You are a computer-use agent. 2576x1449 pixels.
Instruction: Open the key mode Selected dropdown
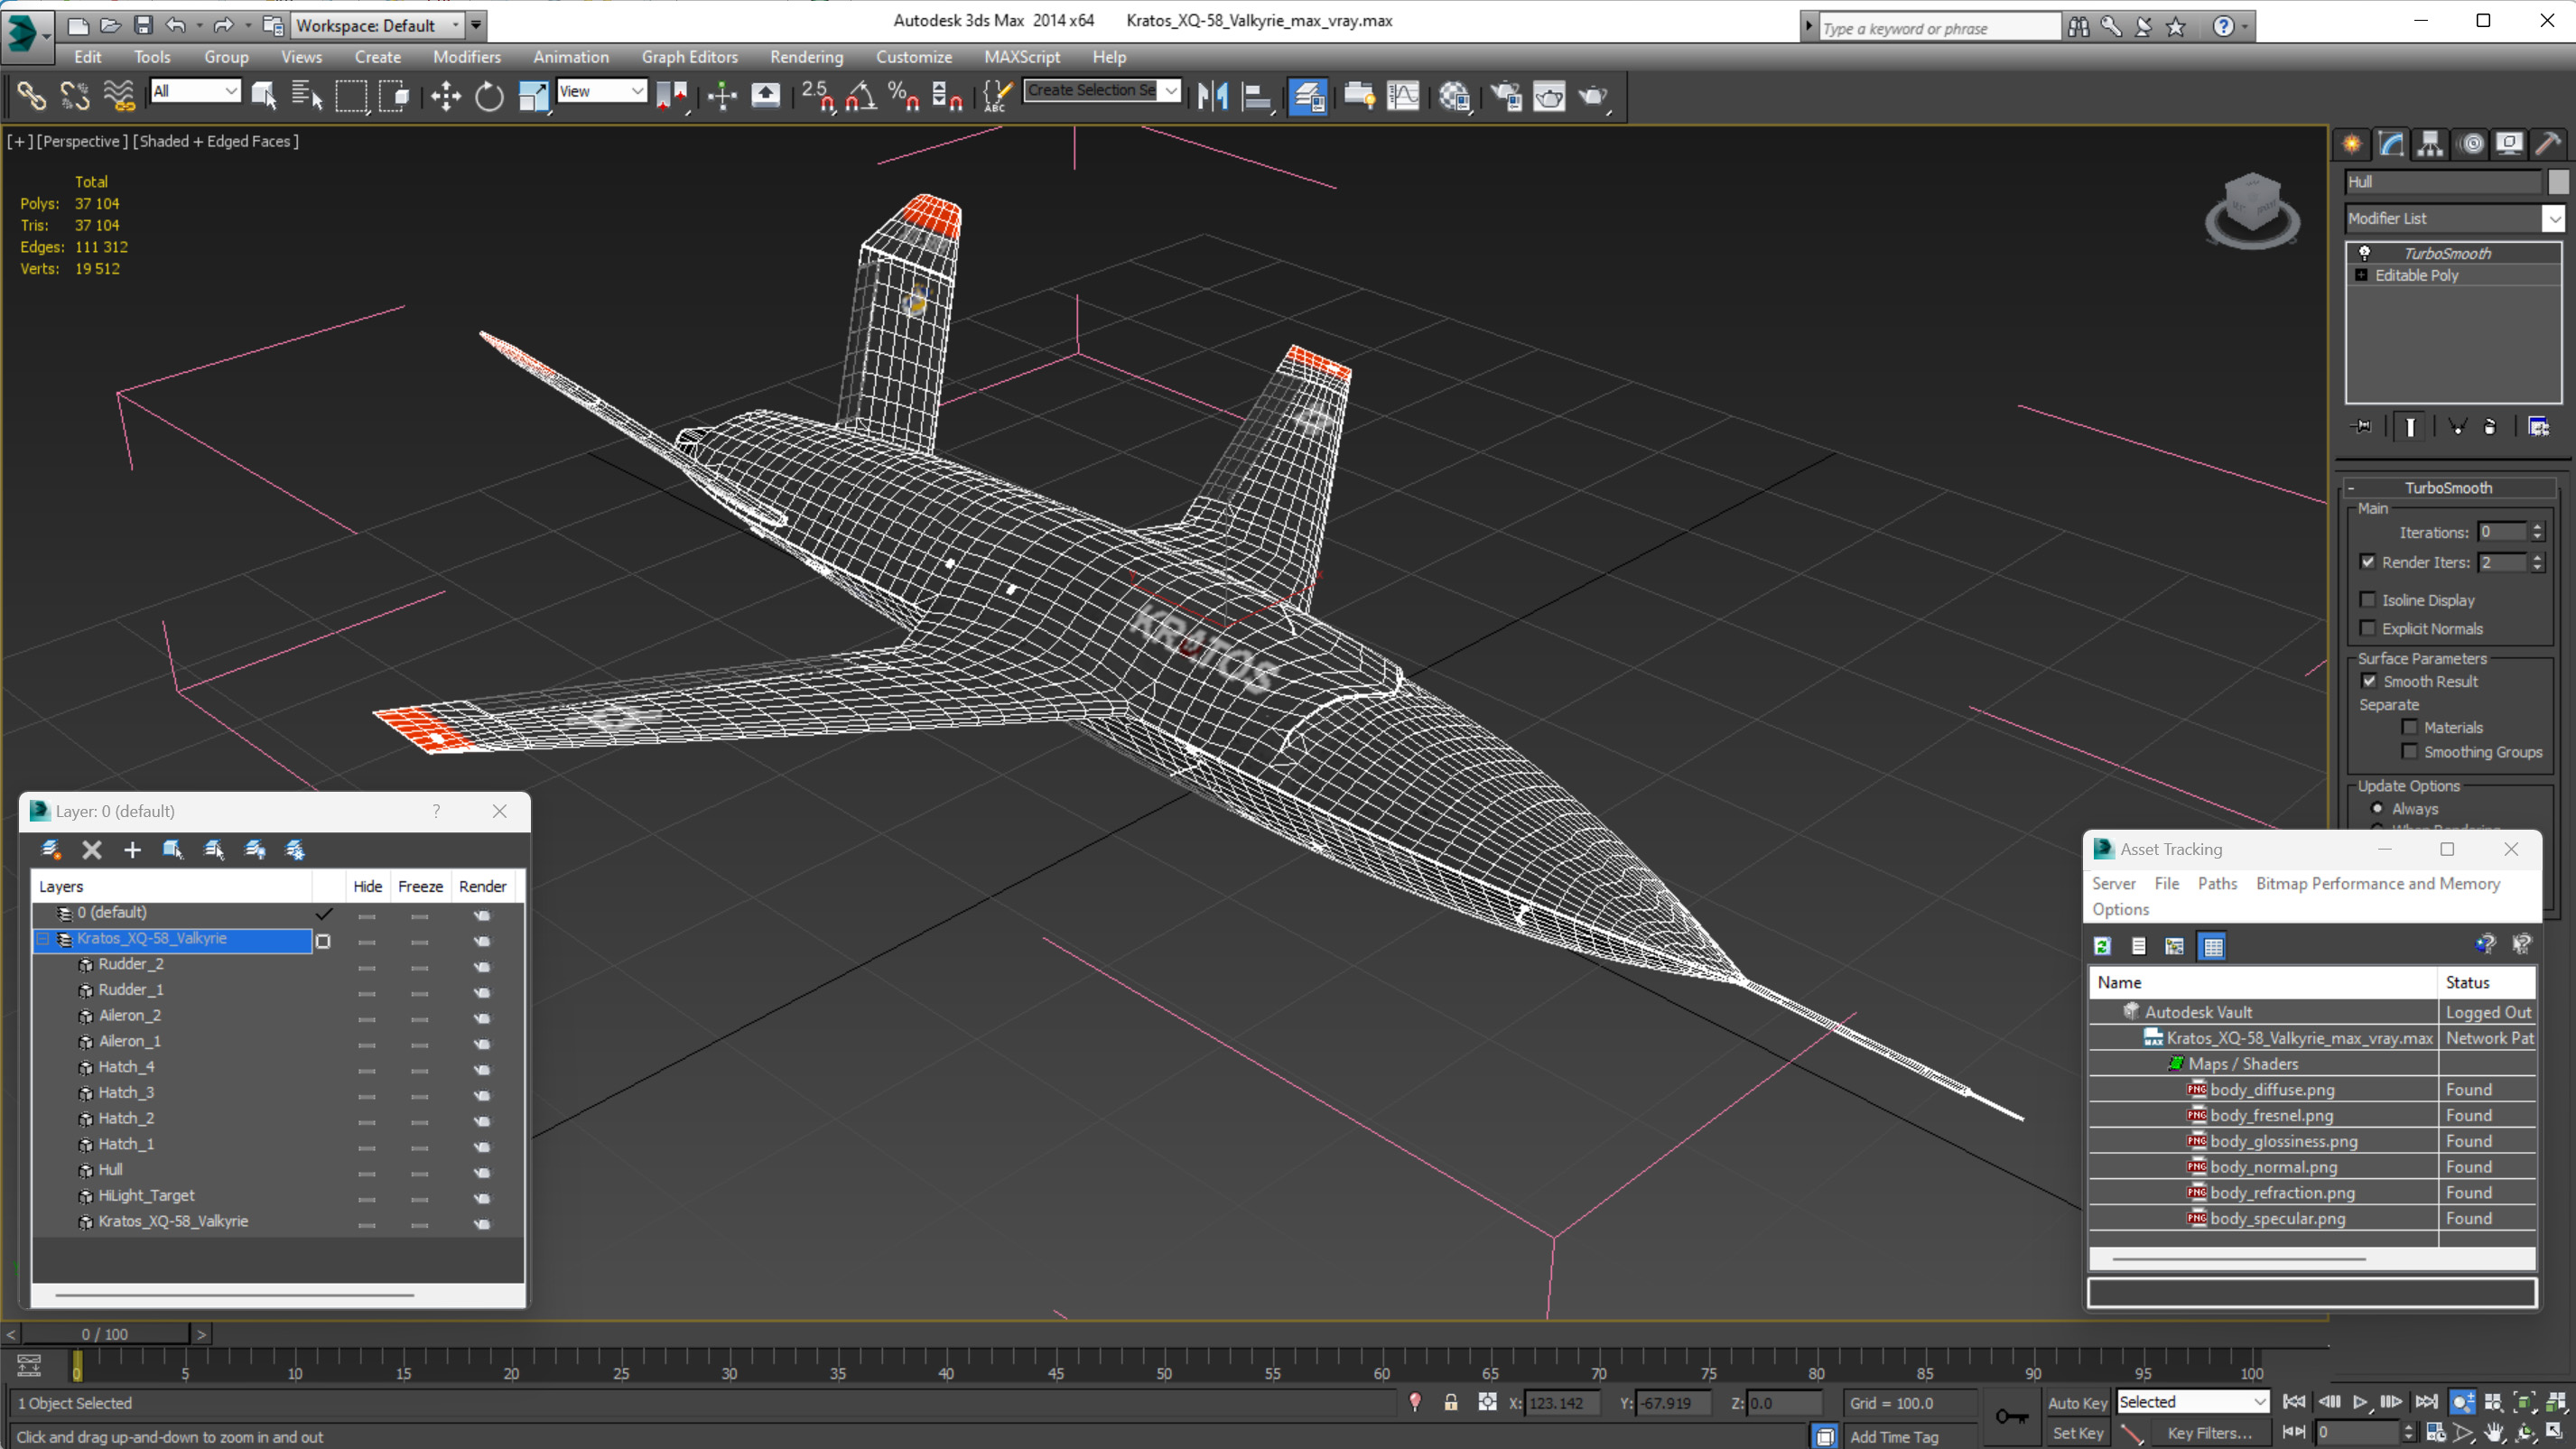(x=2258, y=1402)
